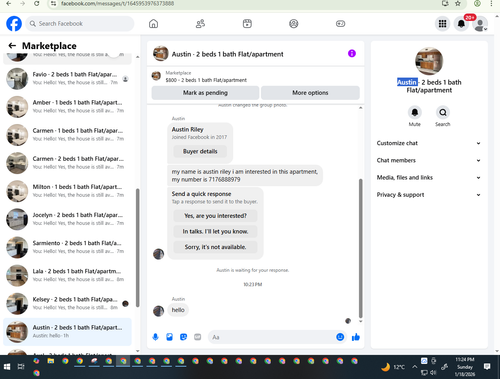The width and height of the screenshot is (500, 379).
Task: Attach a file with the photo icon
Action: pos(169,337)
